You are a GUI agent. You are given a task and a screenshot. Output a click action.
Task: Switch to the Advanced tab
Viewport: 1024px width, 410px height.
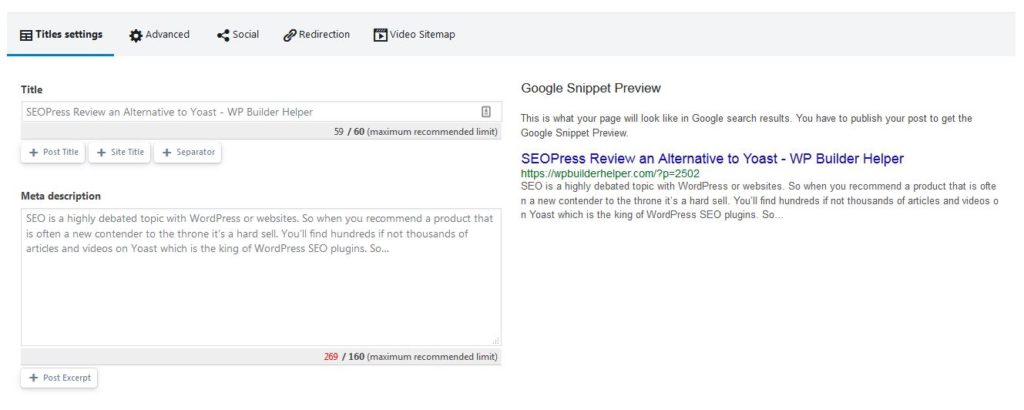159,35
